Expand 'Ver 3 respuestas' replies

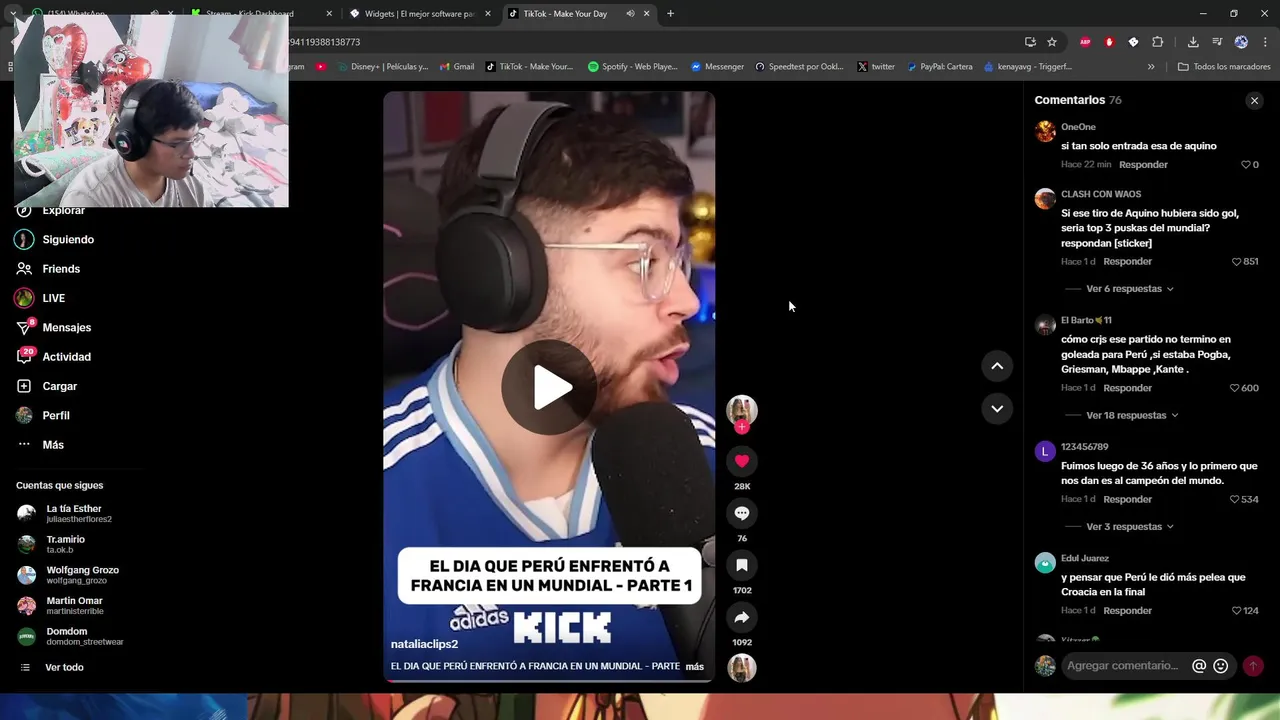pyautogui.click(x=1130, y=527)
